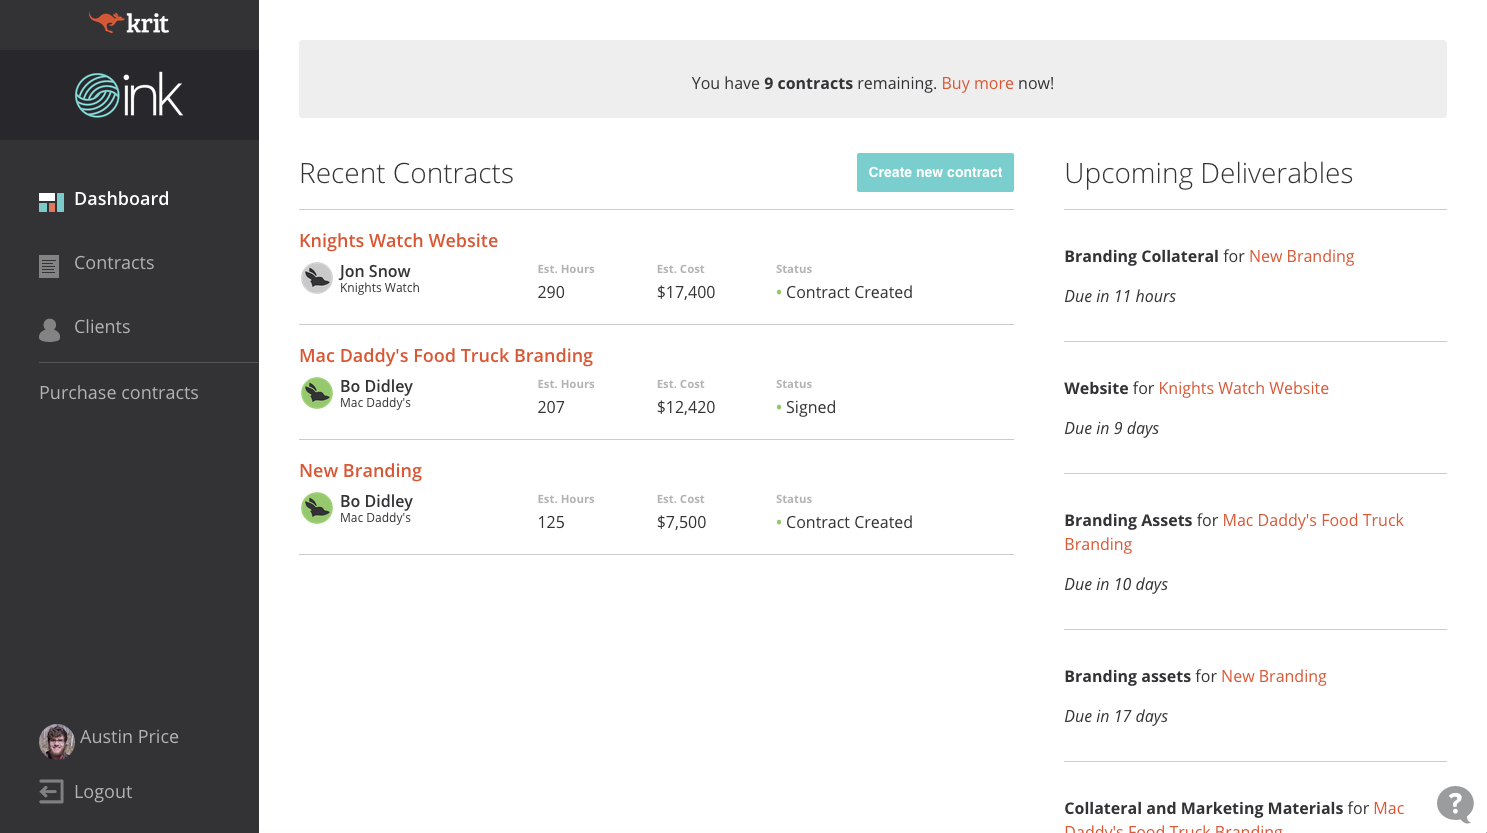Click the krit kangaroo logo
The image size is (1487, 833).
129,23
